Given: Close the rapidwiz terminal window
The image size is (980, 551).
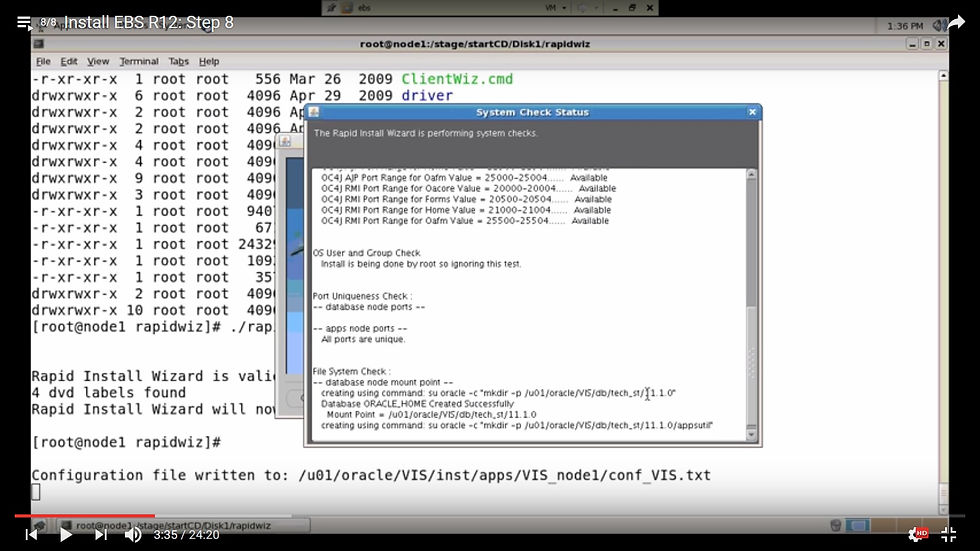Looking at the screenshot, I should click(941, 44).
